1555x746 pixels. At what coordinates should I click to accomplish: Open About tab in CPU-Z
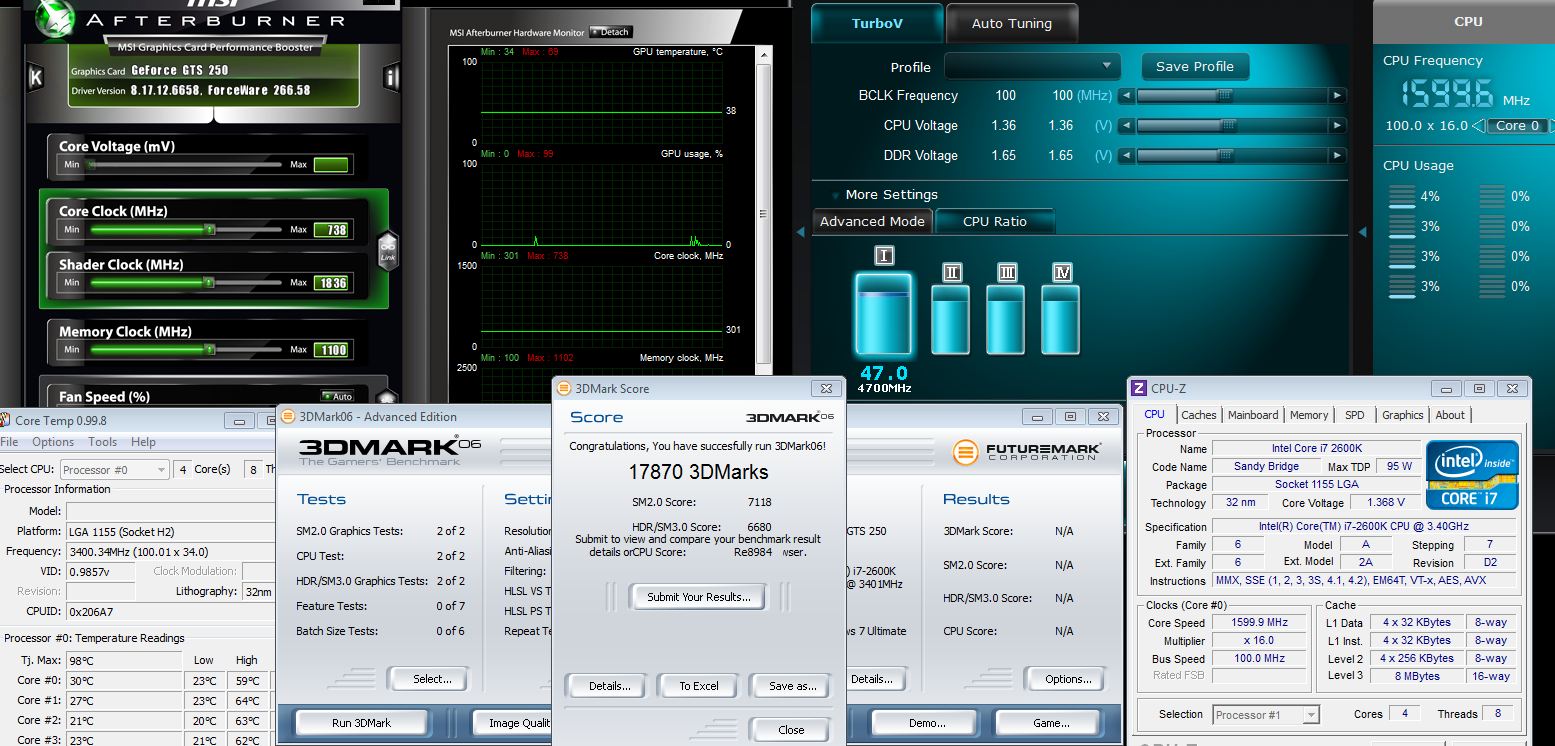pyautogui.click(x=1450, y=415)
